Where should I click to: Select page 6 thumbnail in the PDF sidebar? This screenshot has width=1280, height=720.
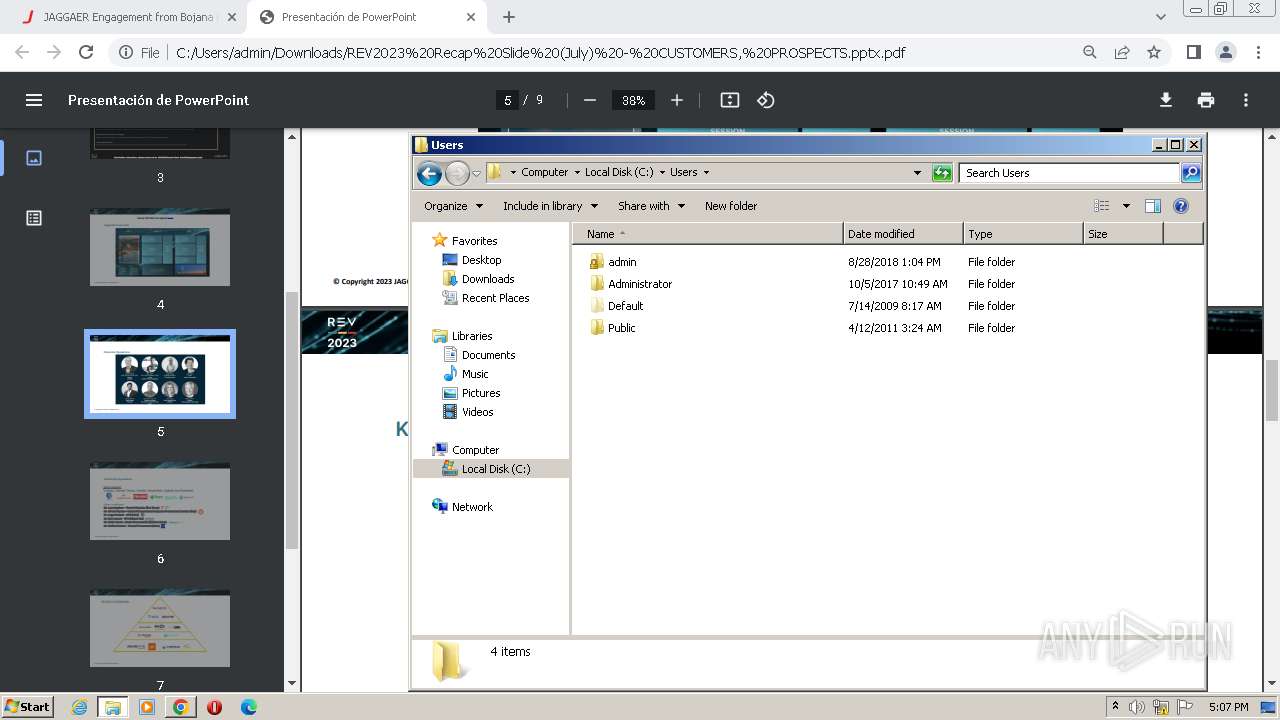pyautogui.click(x=160, y=501)
